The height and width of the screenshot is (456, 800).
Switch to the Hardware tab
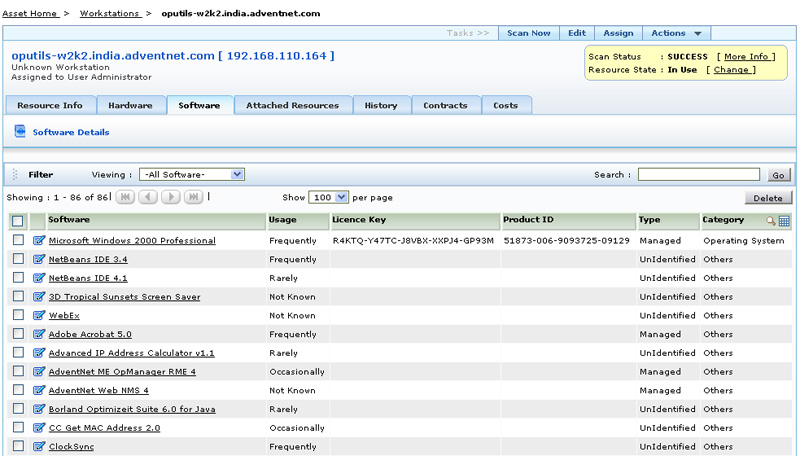point(131,105)
